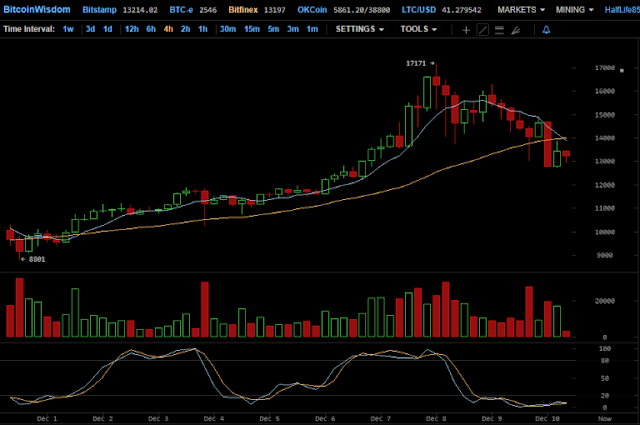Change interval to 1m
Screen dimensions: 640x425
[x=312, y=29]
